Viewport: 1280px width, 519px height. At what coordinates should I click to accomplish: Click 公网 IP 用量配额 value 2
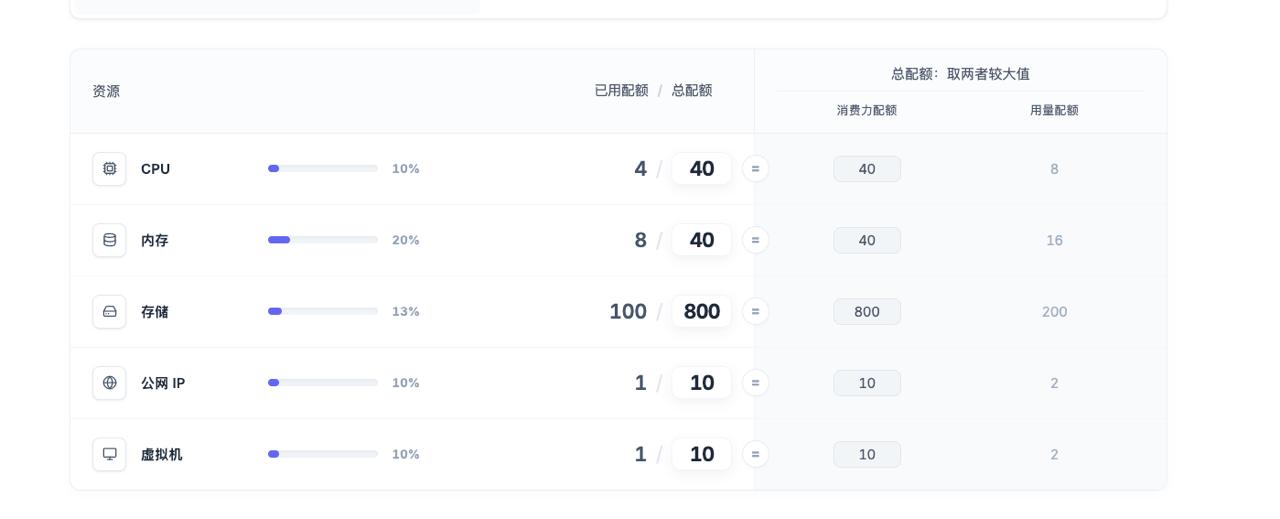(x=1054, y=383)
